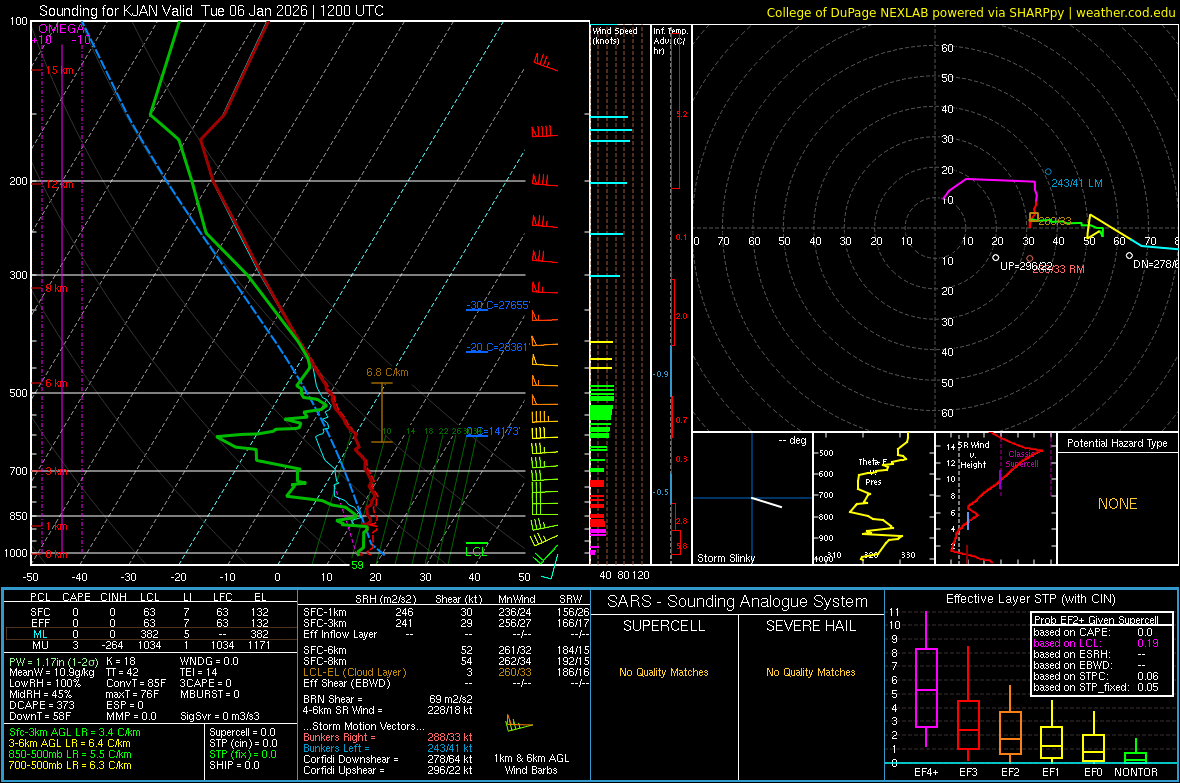Click the NONE hazard type value
Screen dimensions: 1180x783
point(1117,504)
